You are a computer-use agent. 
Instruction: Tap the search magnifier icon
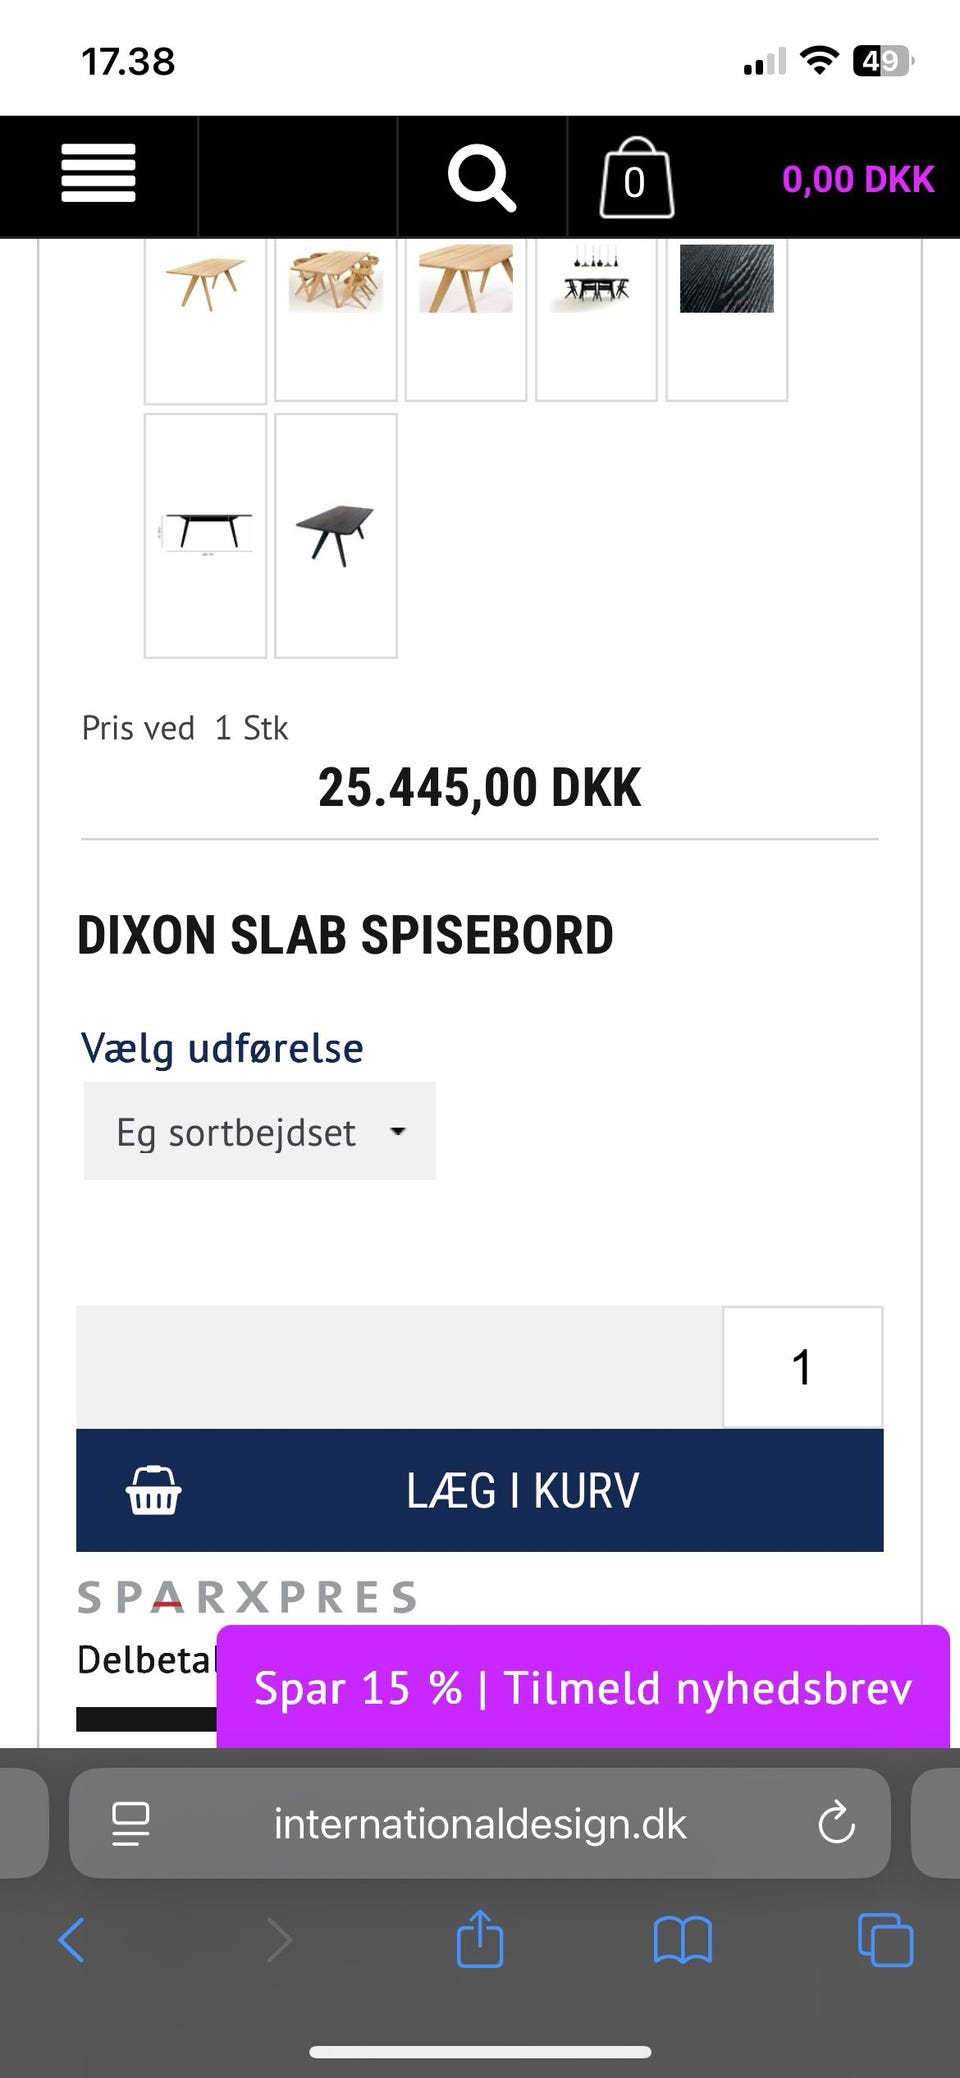[481, 178]
